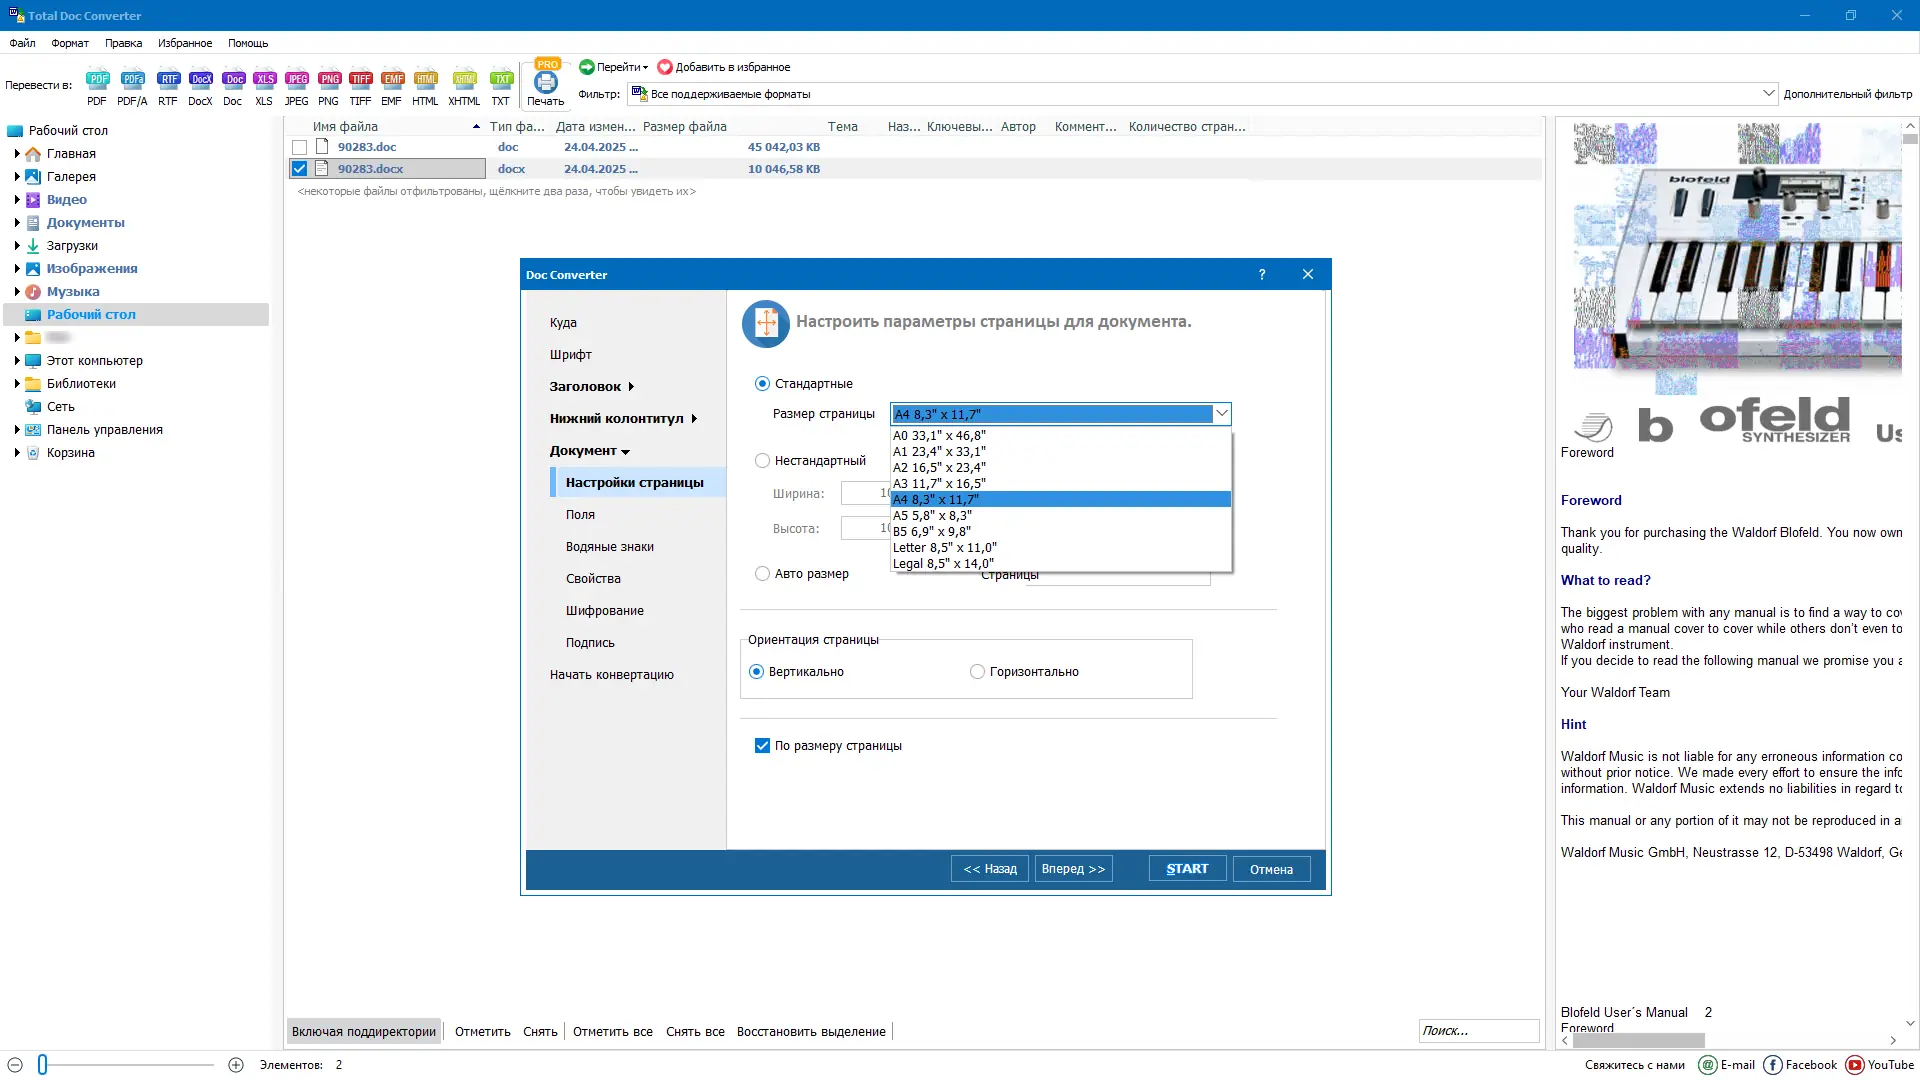Click the TIFF format icon
Image resolution: width=1920 pixels, height=1080 pixels.
pyautogui.click(x=360, y=80)
